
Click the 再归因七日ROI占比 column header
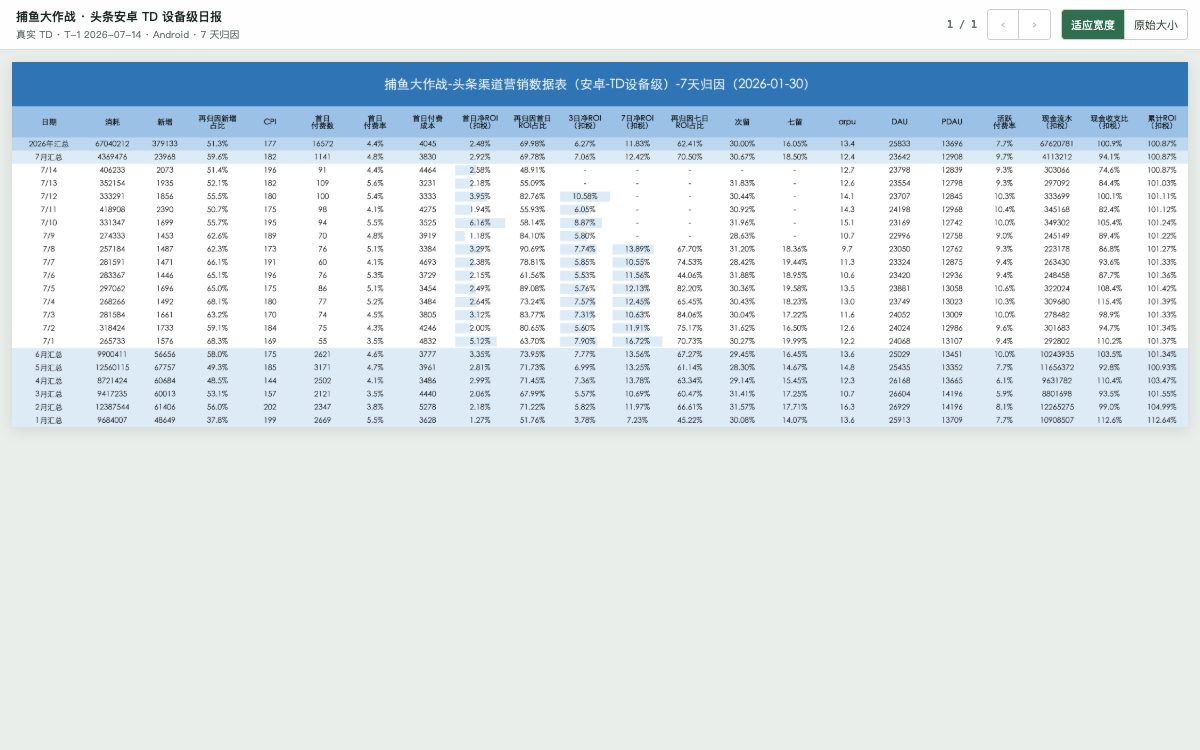pyautogui.click(x=689, y=122)
